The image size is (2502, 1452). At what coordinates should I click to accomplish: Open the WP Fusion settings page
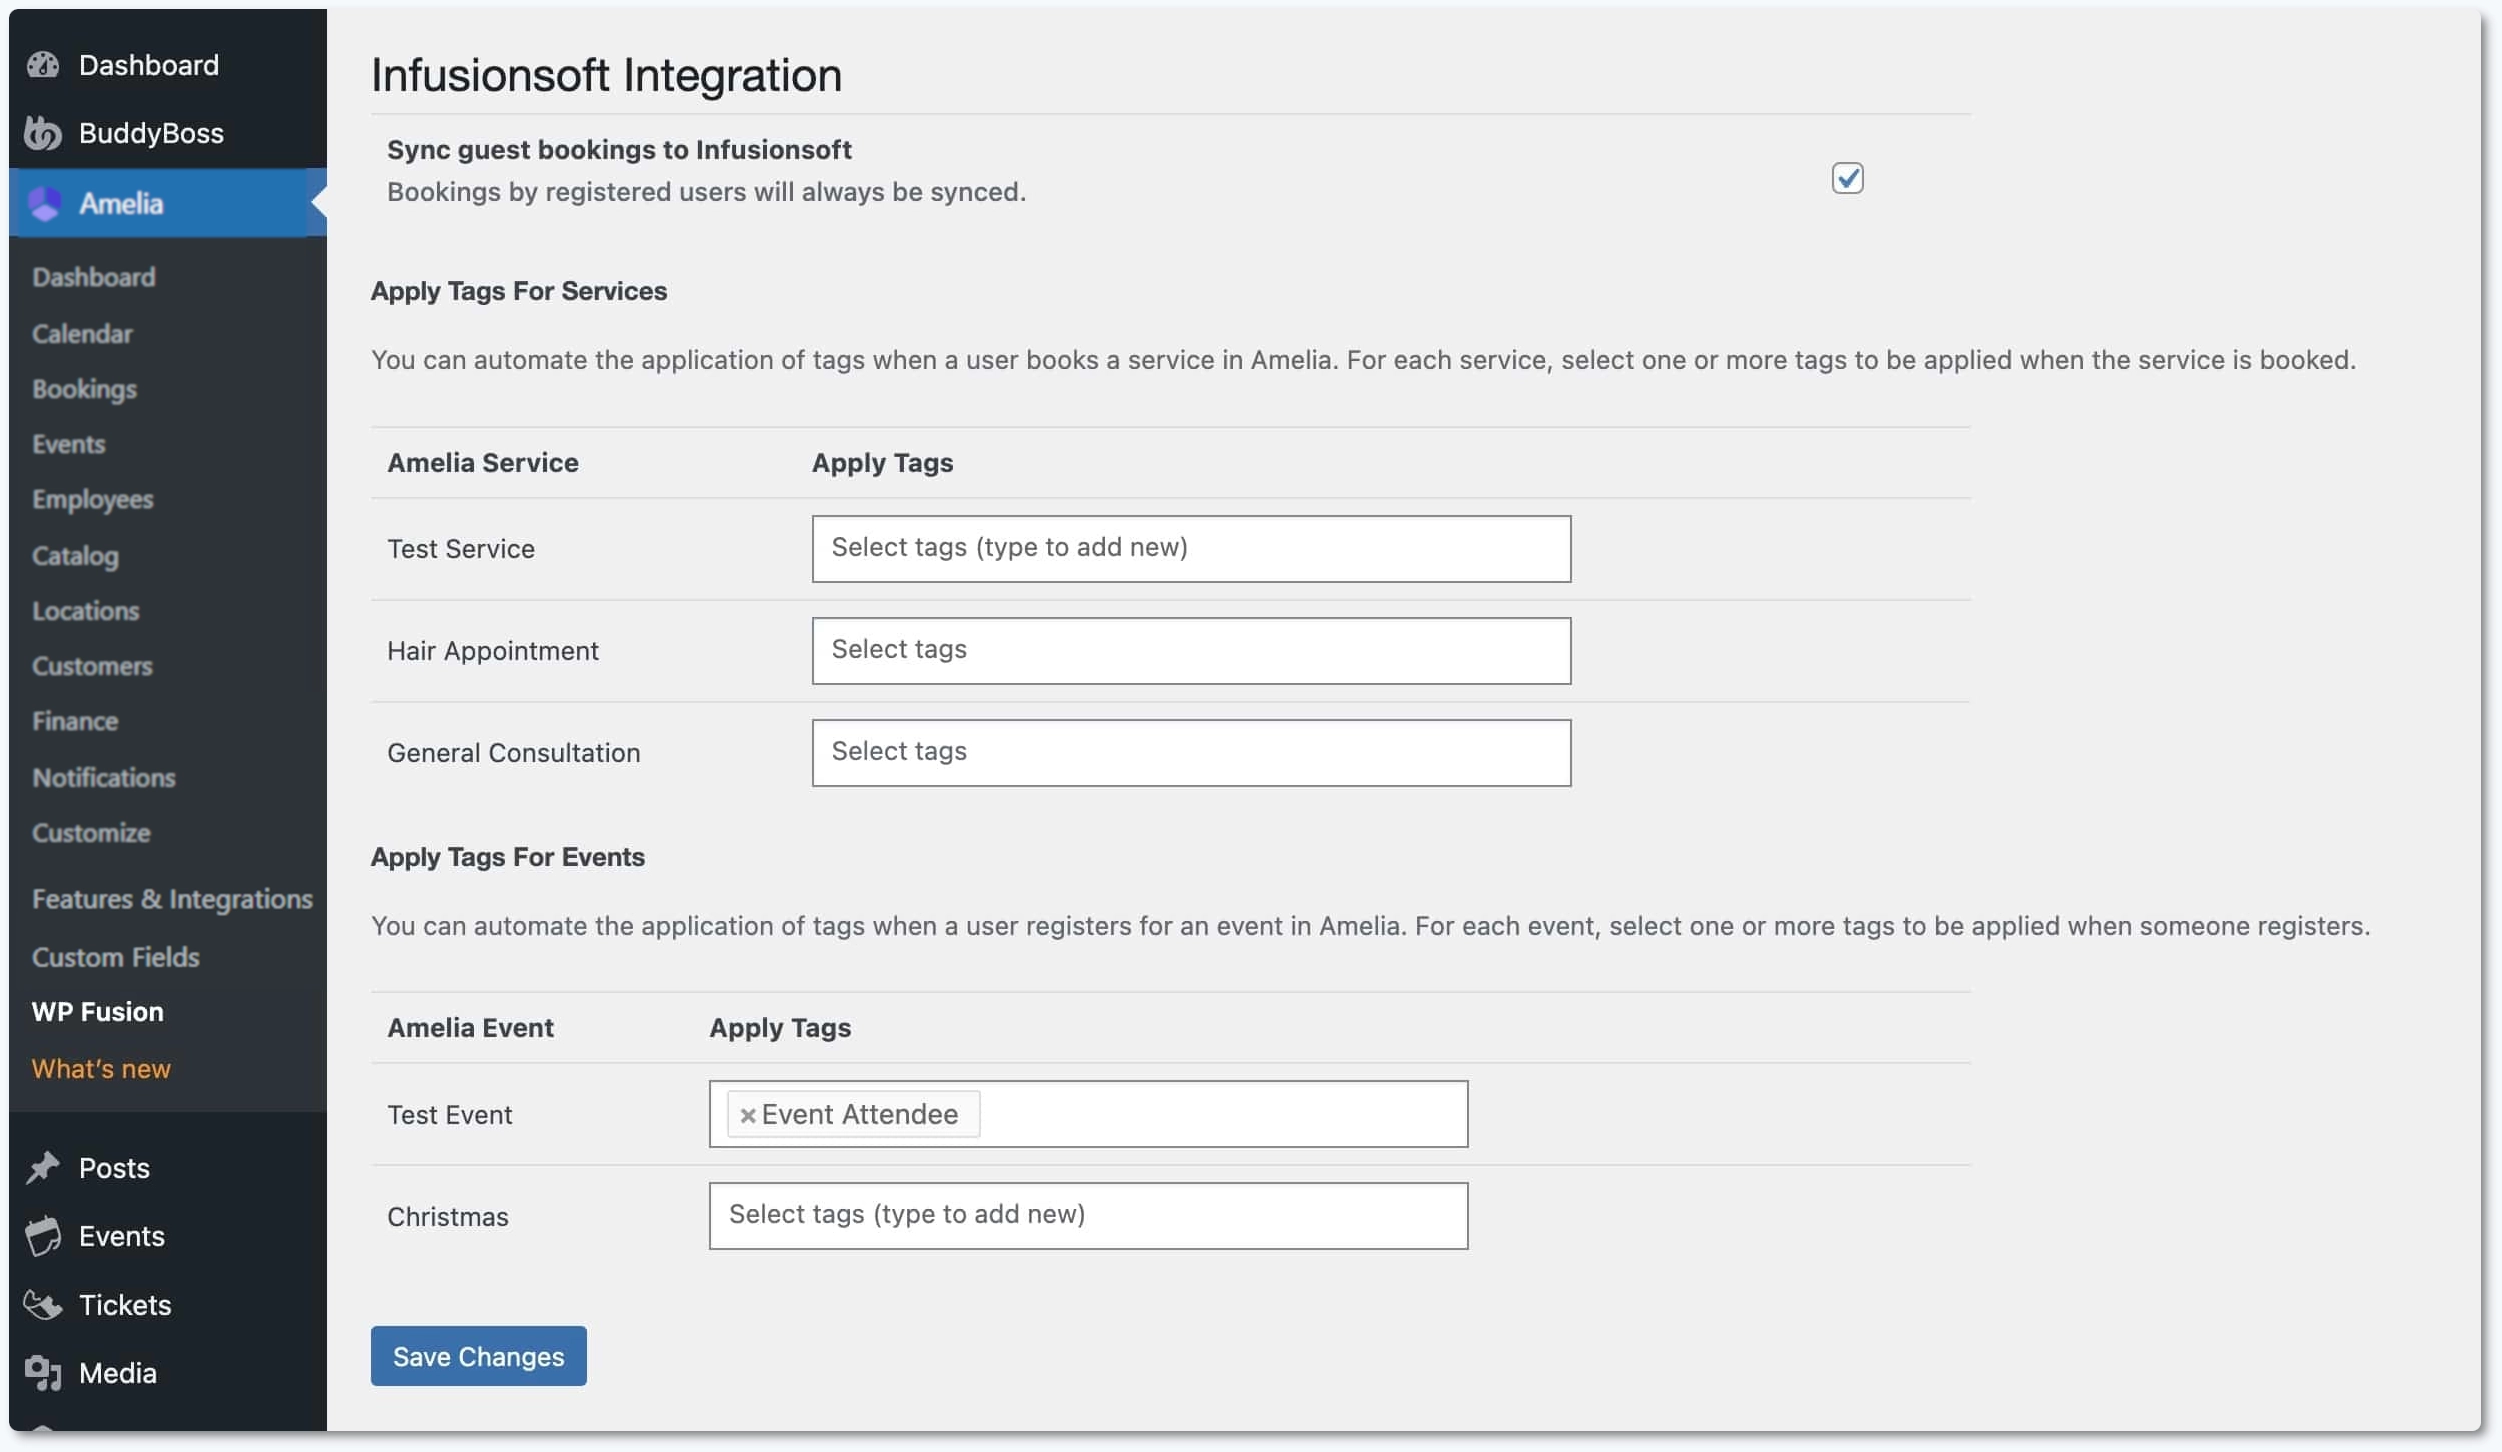point(97,1011)
